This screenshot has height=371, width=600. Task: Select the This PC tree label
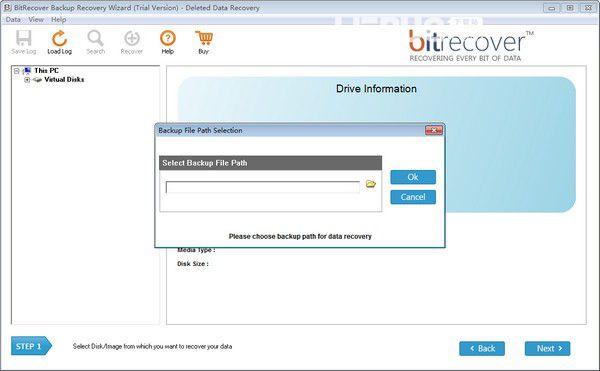click(46, 70)
